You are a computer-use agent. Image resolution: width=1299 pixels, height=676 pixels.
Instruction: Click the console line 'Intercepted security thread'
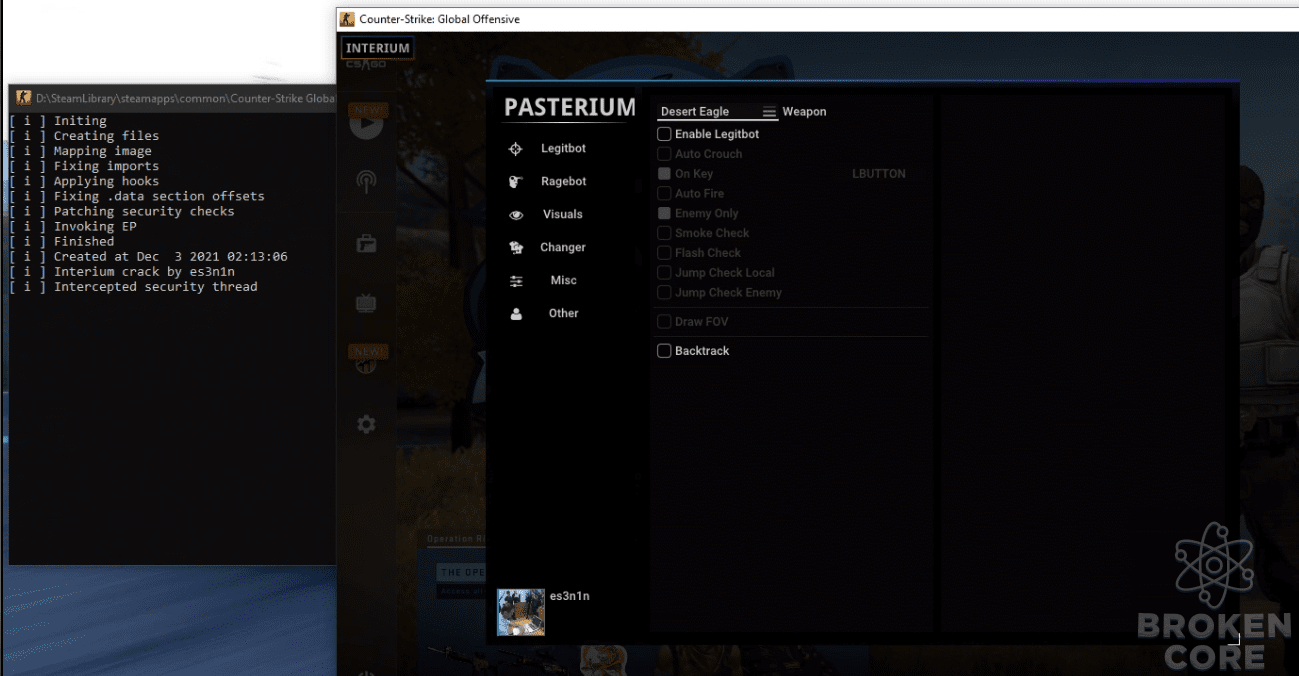[156, 287]
